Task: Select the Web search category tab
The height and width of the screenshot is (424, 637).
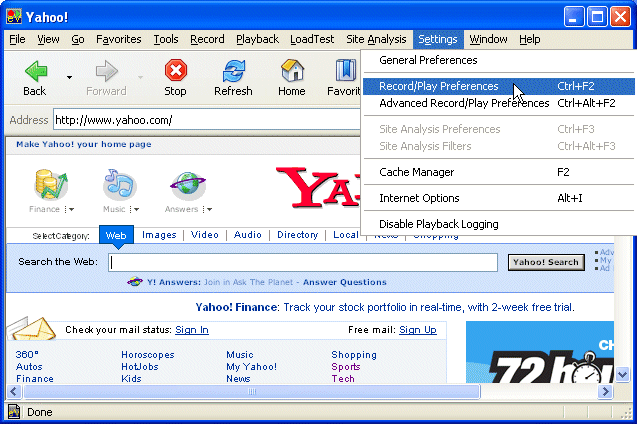Action: click(x=116, y=235)
